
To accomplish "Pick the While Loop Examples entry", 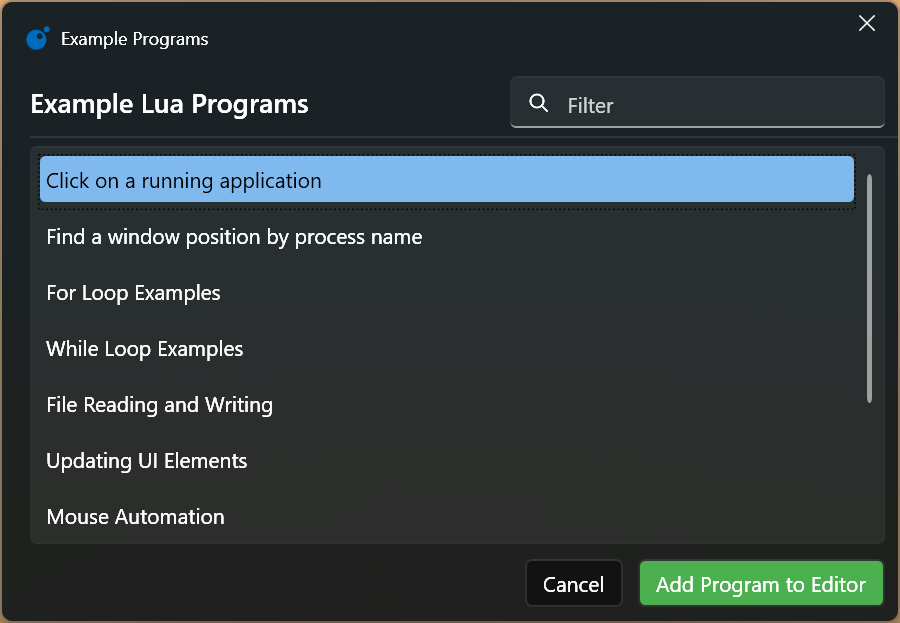I will pos(447,349).
